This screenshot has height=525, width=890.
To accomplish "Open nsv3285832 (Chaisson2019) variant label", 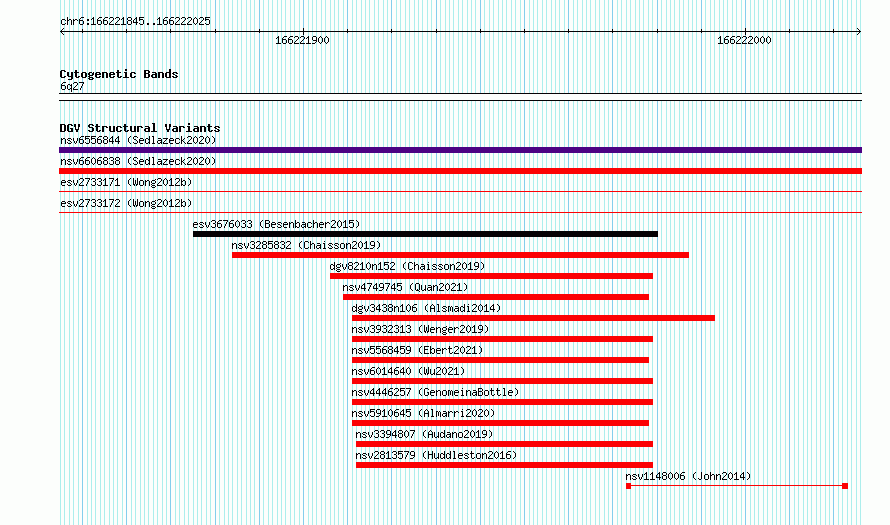I will (306, 245).
